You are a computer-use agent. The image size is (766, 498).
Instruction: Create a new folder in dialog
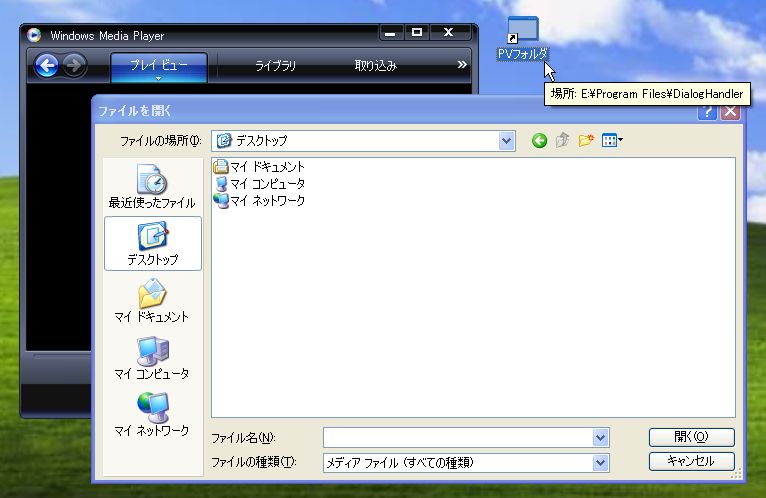coord(586,141)
